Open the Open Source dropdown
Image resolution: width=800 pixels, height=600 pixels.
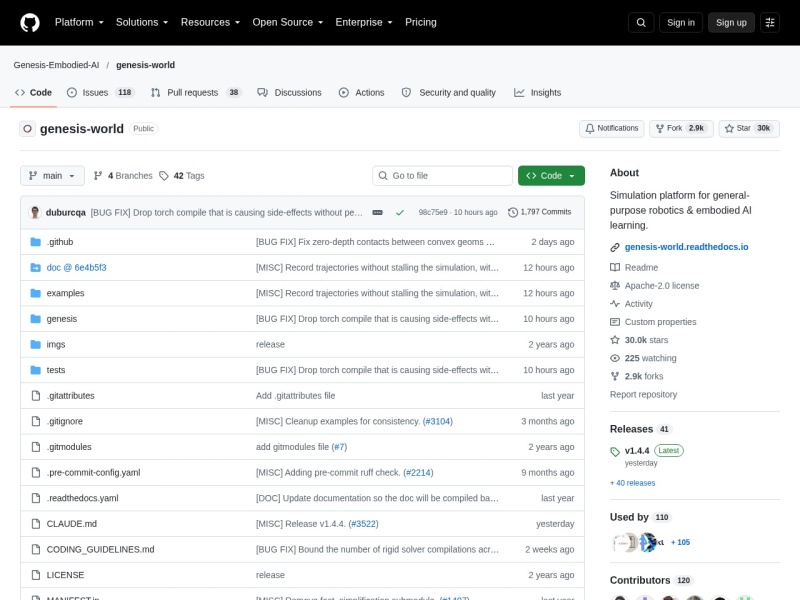click(288, 22)
